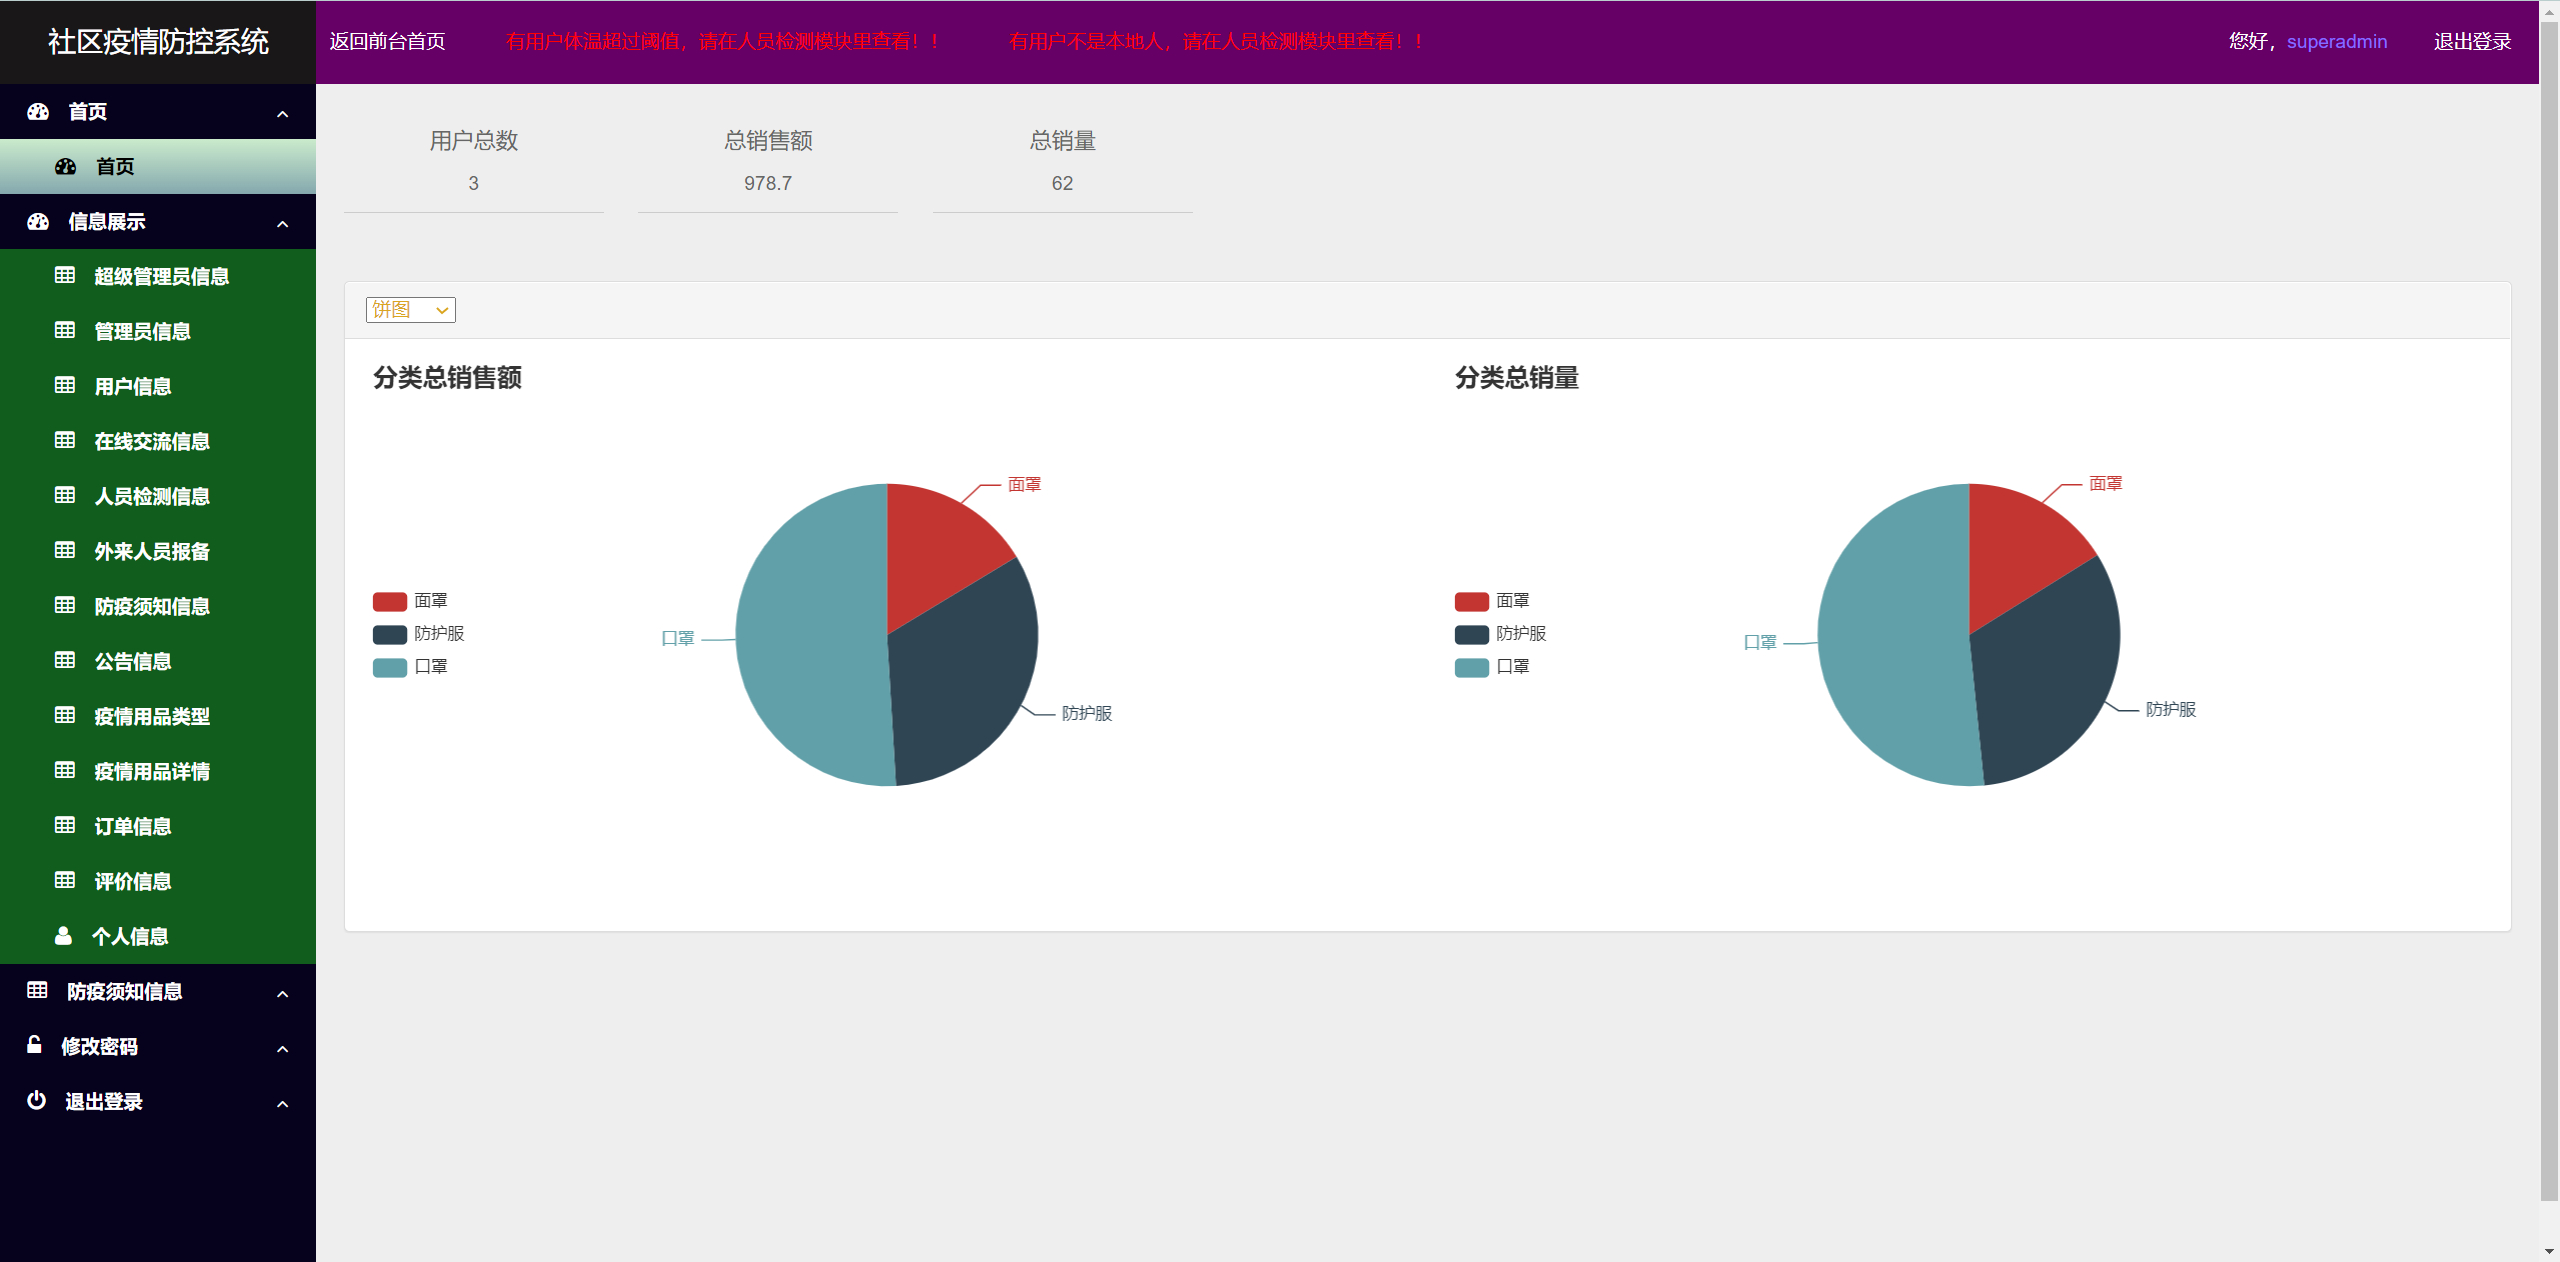Click the lock icon beside 修改密码
The width and height of the screenshot is (2560, 1262).
pyautogui.click(x=35, y=1046)
